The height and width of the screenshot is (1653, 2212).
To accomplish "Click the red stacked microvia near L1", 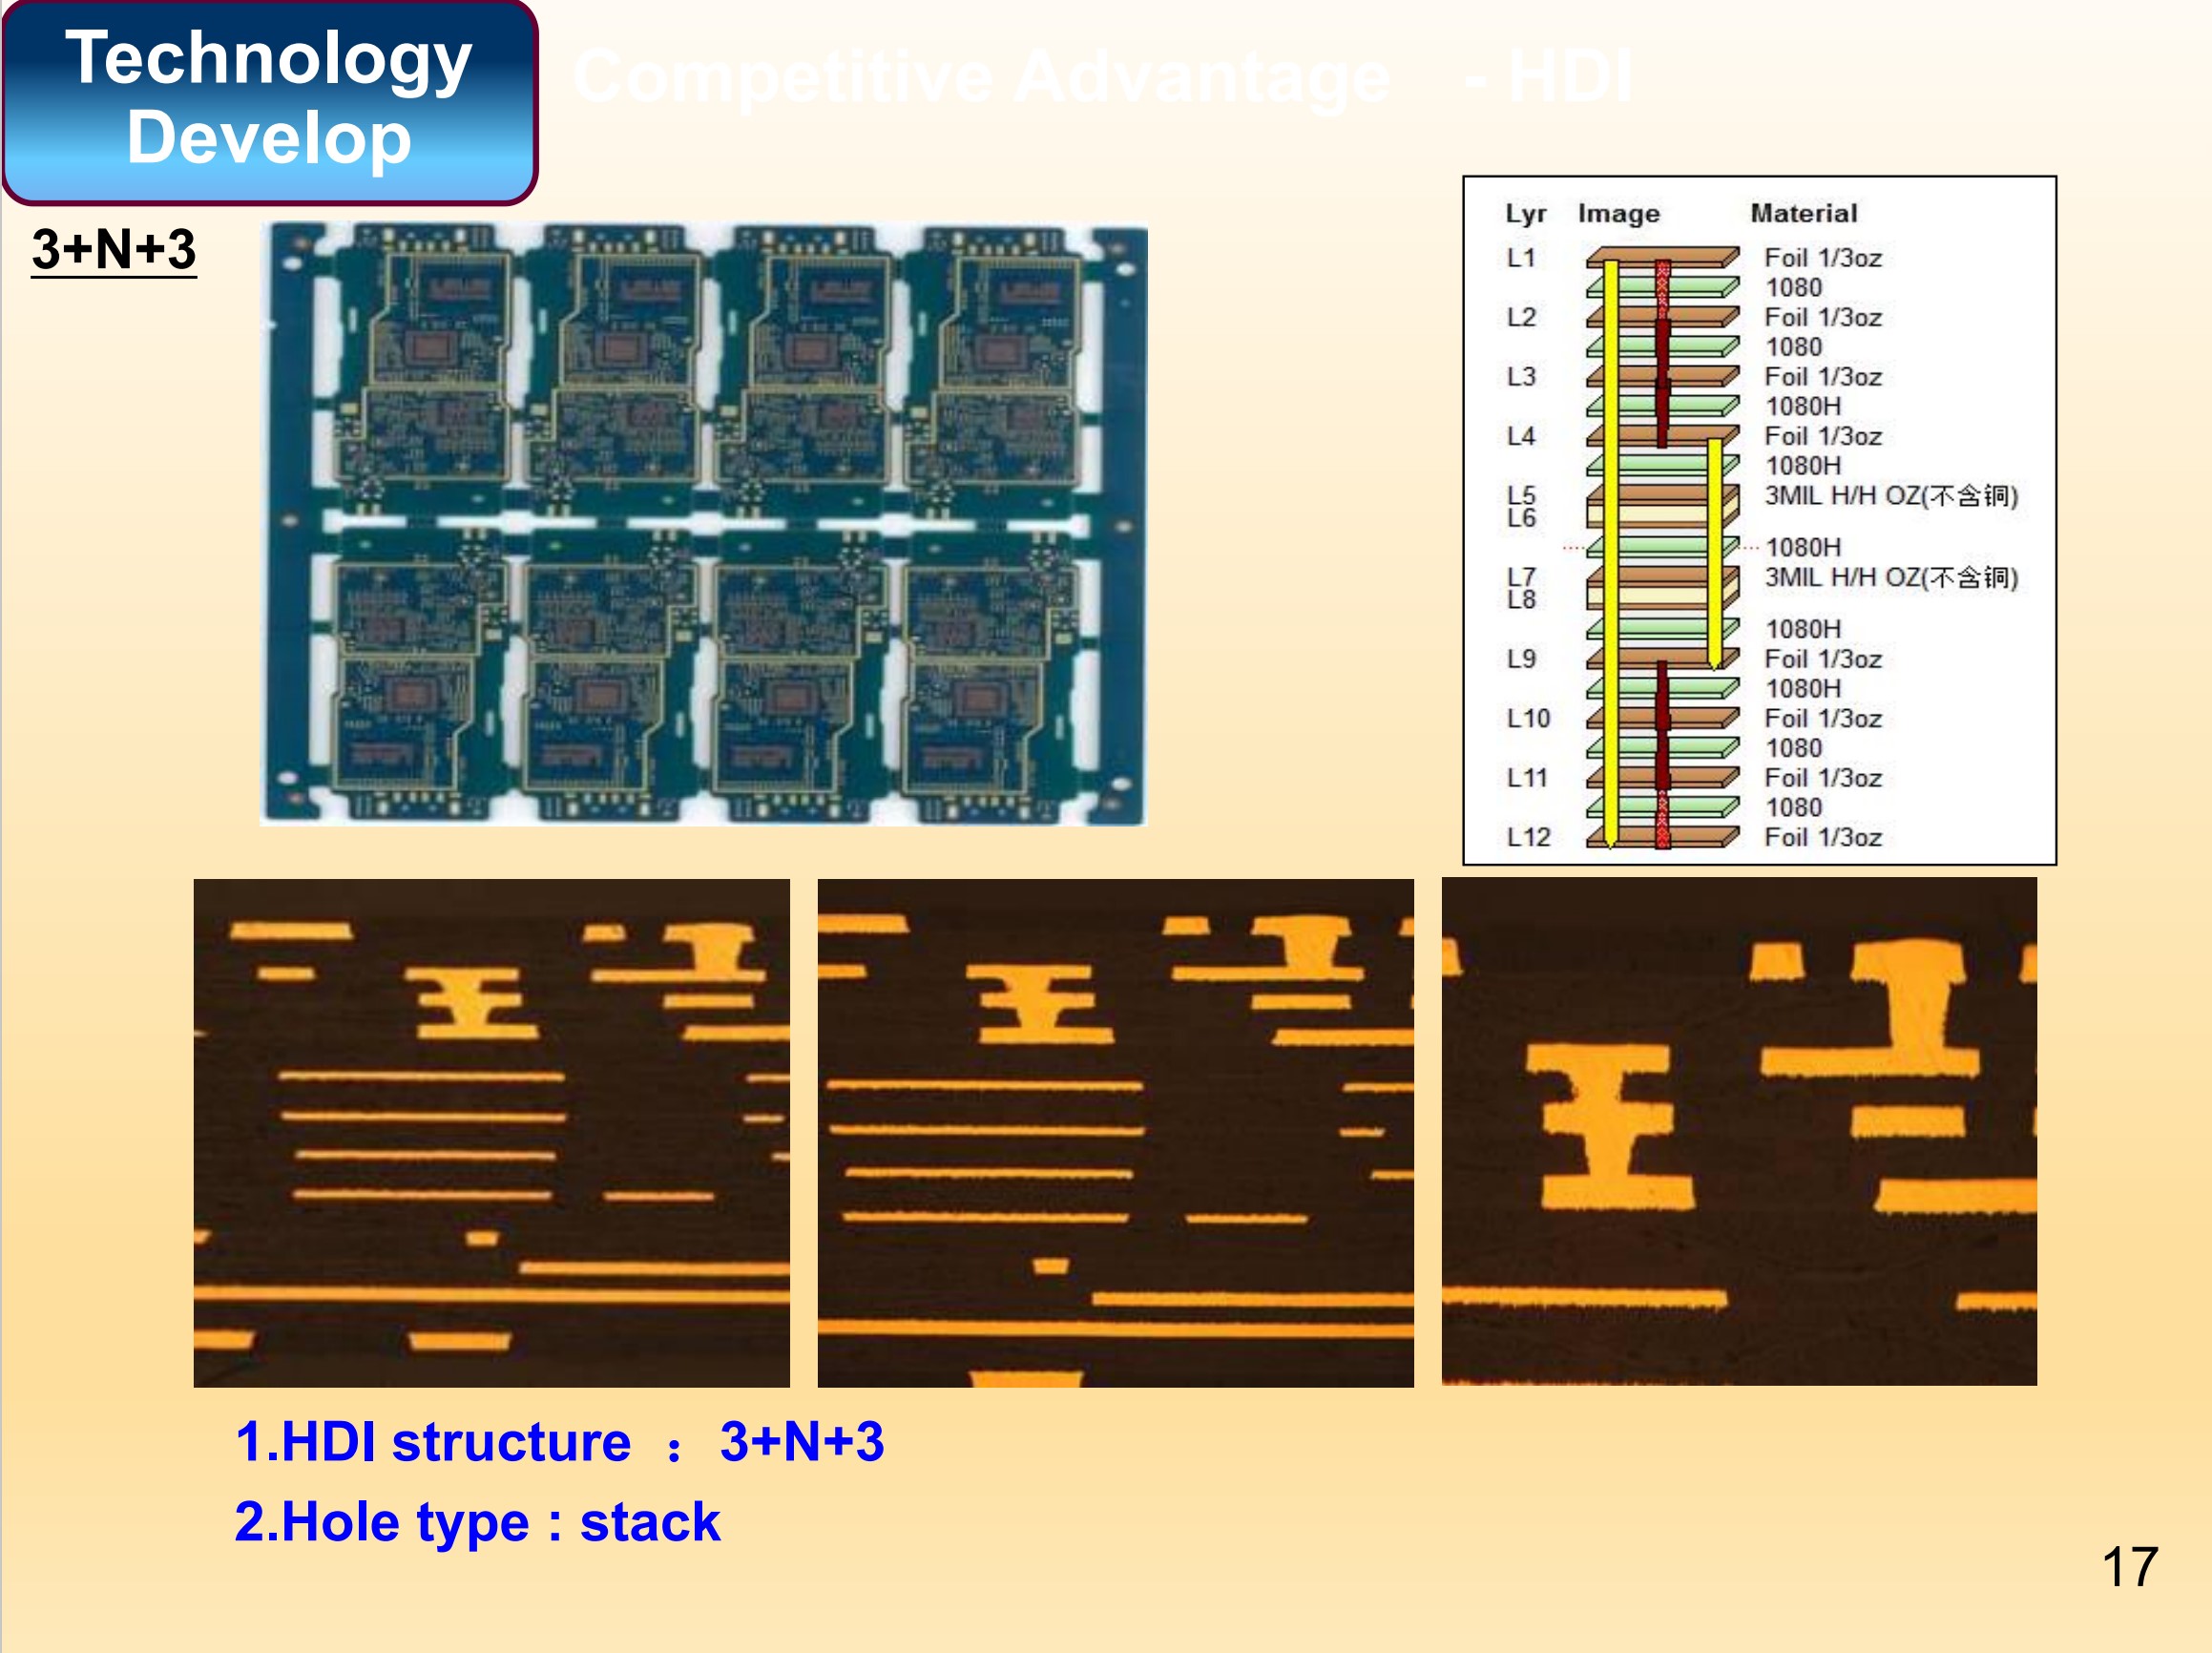I will tap(1662, 285).
